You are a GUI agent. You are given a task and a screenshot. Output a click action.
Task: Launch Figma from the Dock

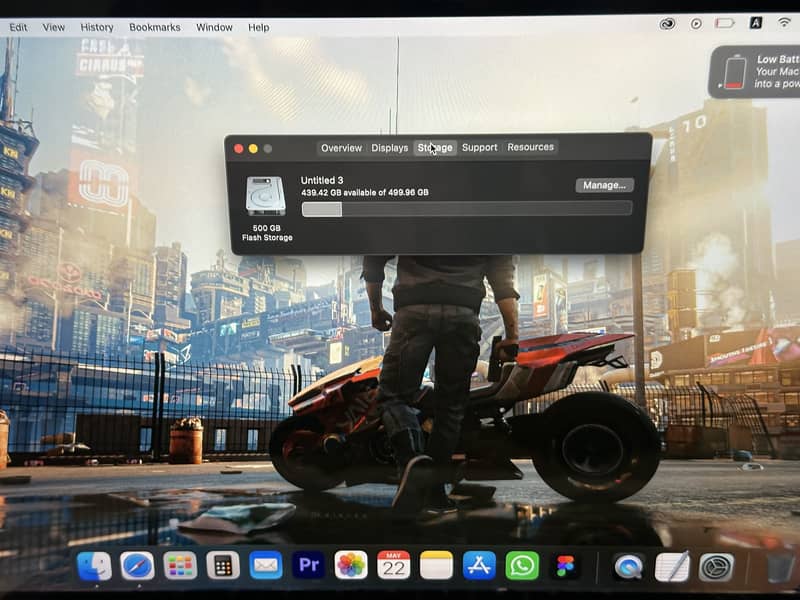pos(565,566)
